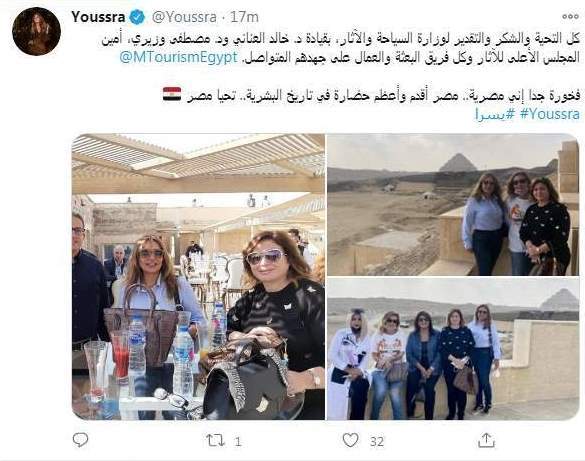
Task: Open the @MTourismEgypt mention link
Action: [x=179, y=57]
